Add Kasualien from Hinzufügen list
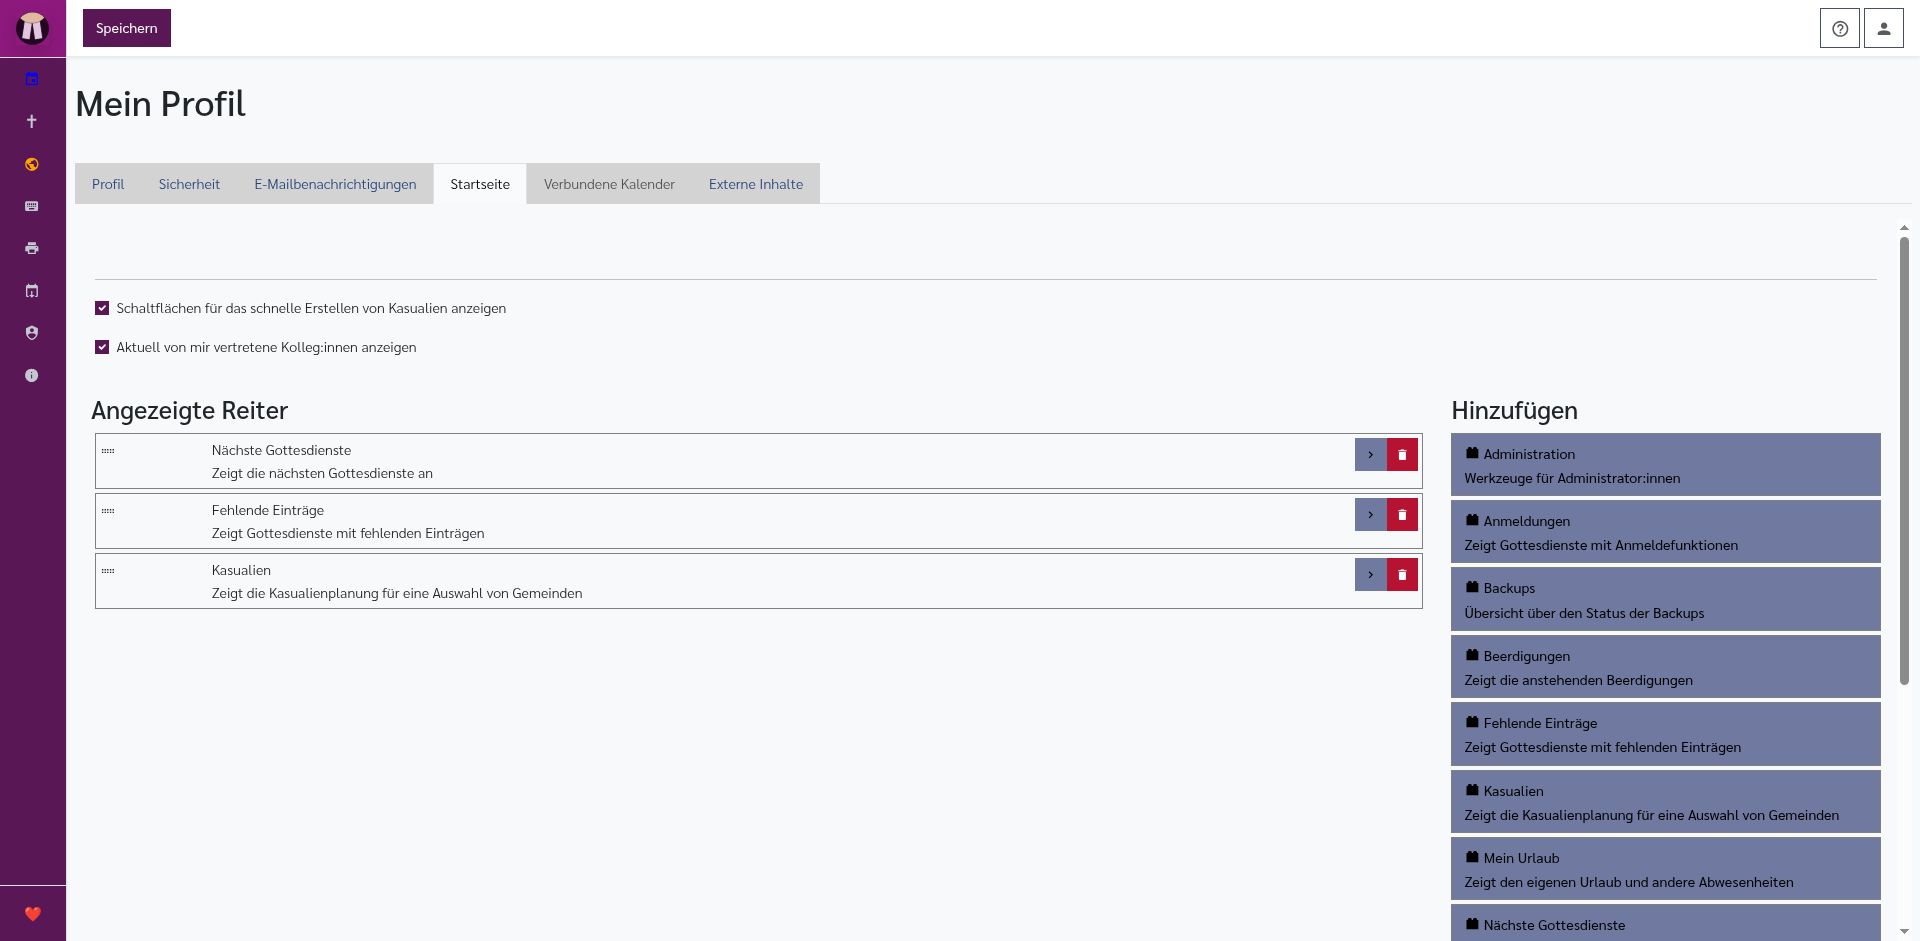 [1665, 802]
